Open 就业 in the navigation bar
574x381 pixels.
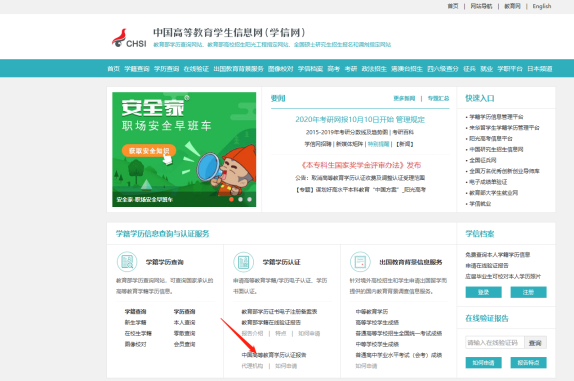487,68
